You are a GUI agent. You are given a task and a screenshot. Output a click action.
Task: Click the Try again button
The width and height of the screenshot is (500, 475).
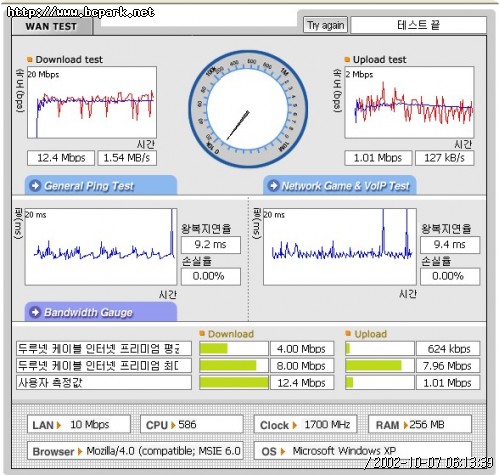[x=325, y=25]
